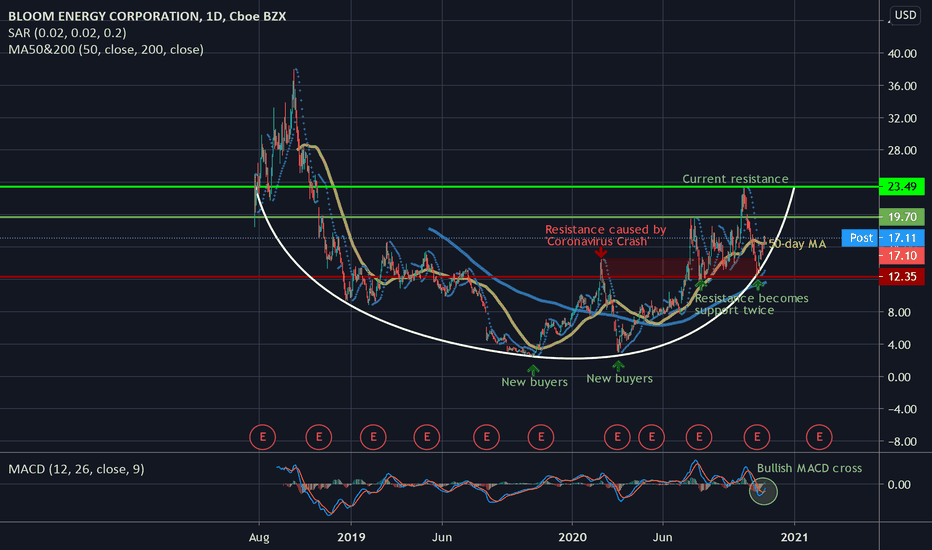Click the red arrow marking Coronavirus Crash resistance
The height and width of the screenshot is (550, 932).
coord(601,252)
